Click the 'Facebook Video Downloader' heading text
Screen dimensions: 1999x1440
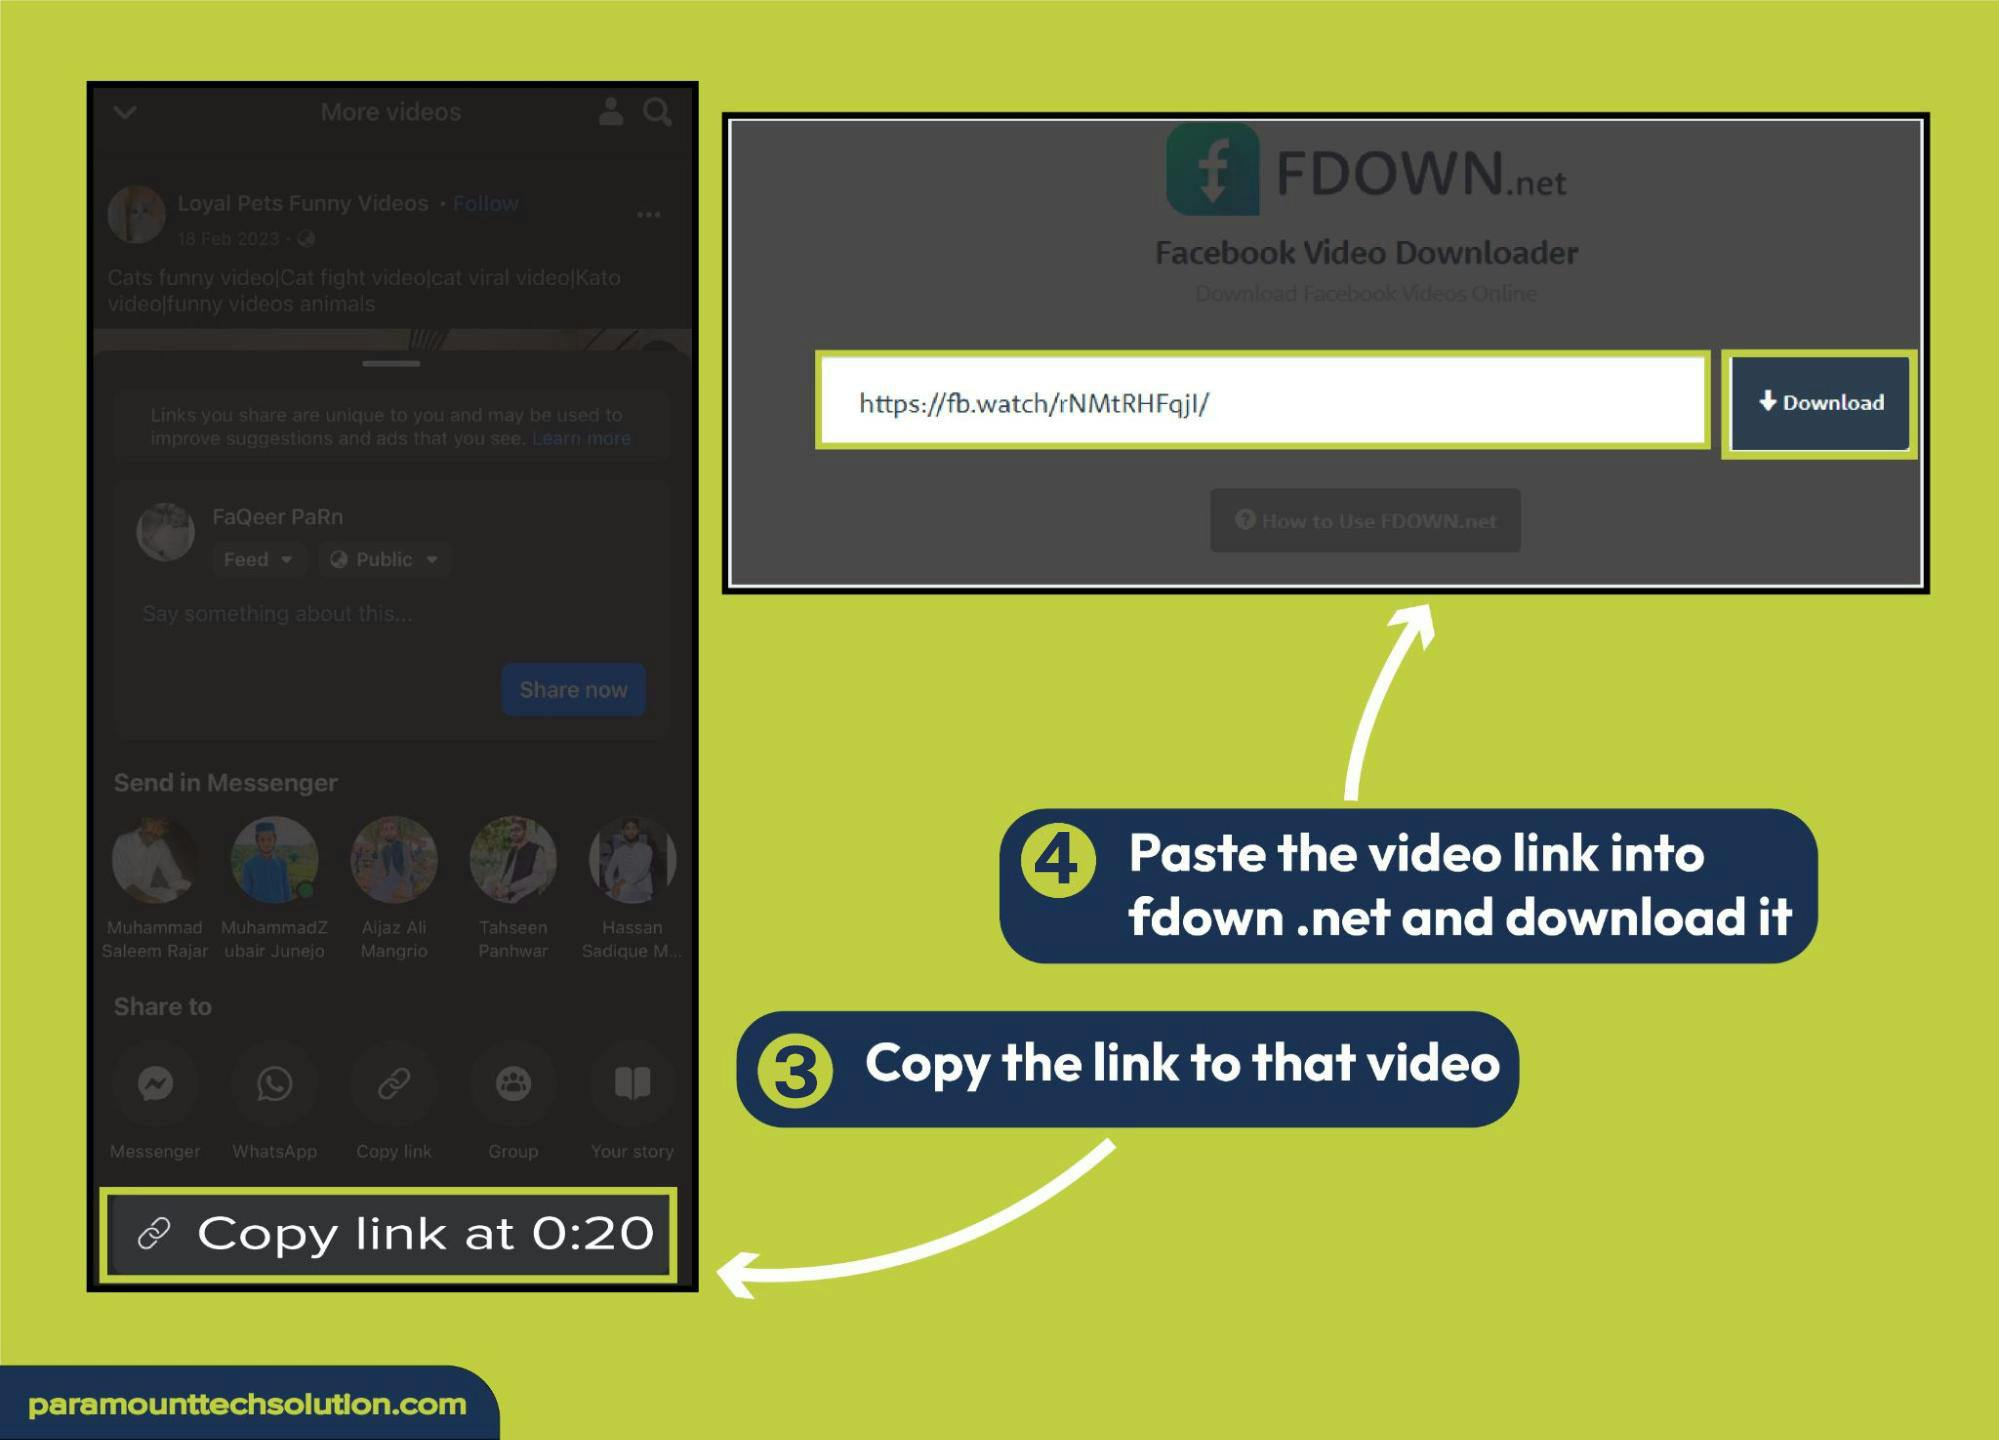click(x=1366, y=253)
